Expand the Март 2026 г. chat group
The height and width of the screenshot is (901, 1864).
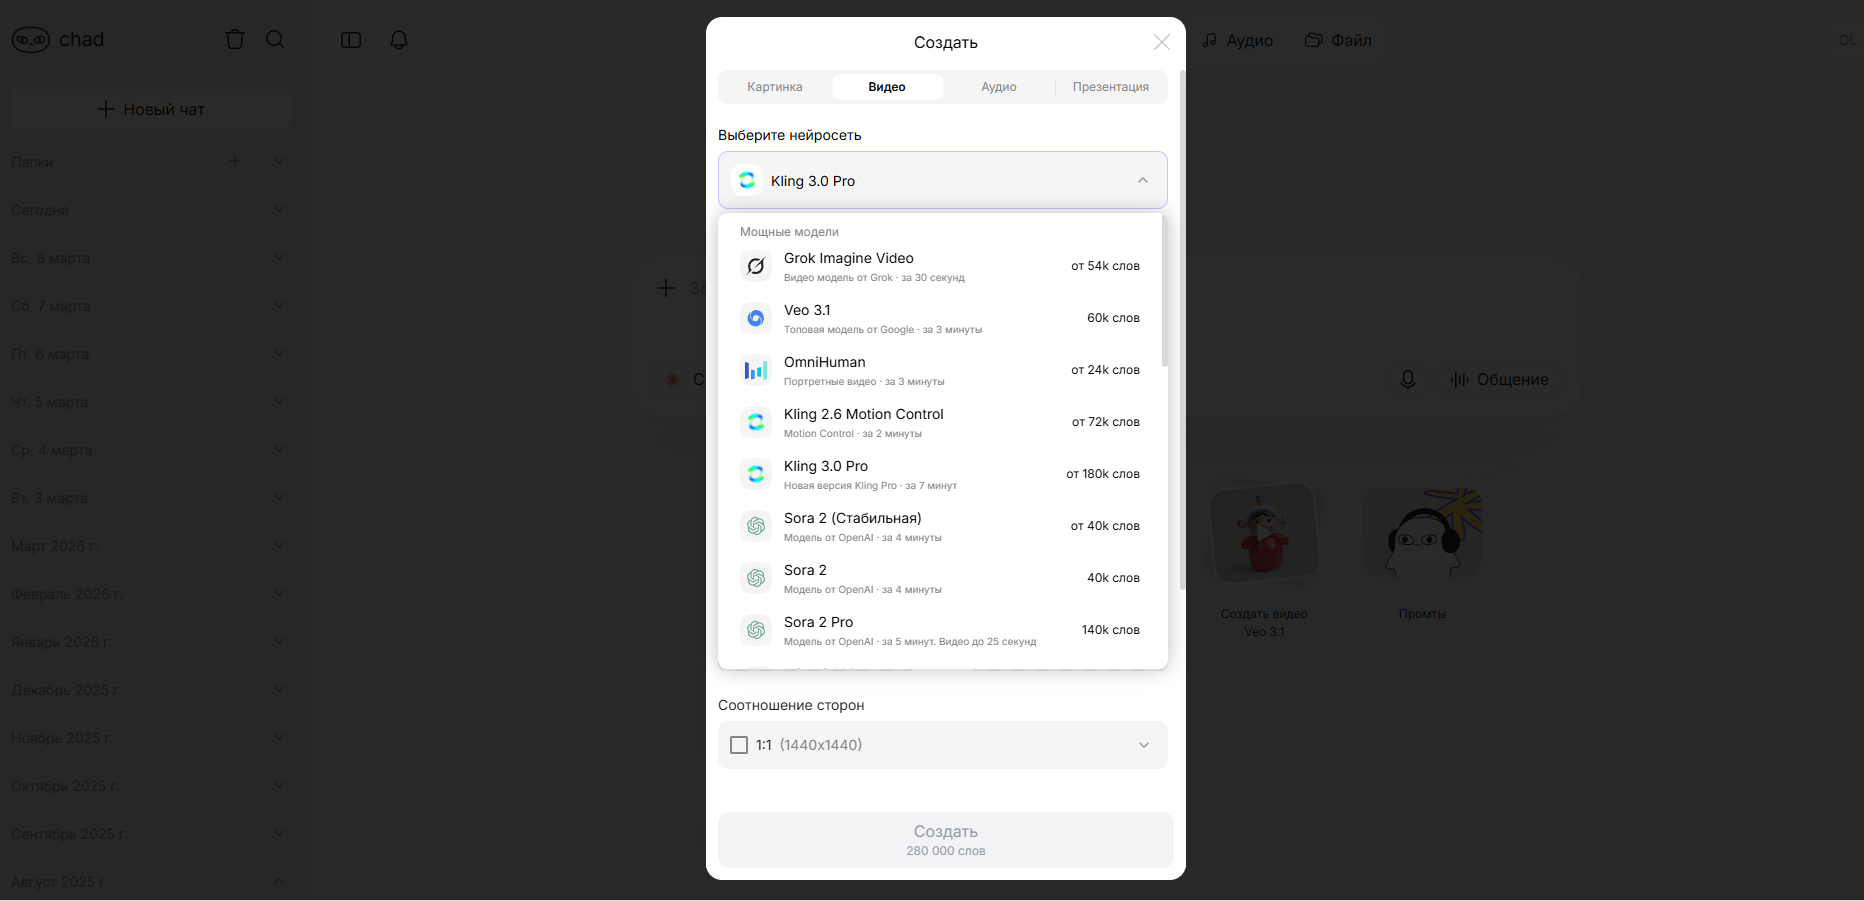279,545
